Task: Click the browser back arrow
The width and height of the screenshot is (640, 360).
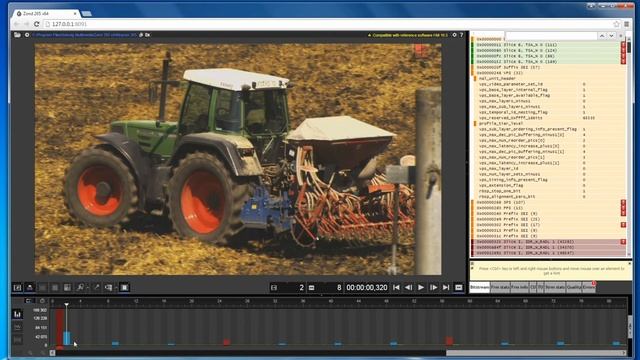Action: tap(17, 24)
